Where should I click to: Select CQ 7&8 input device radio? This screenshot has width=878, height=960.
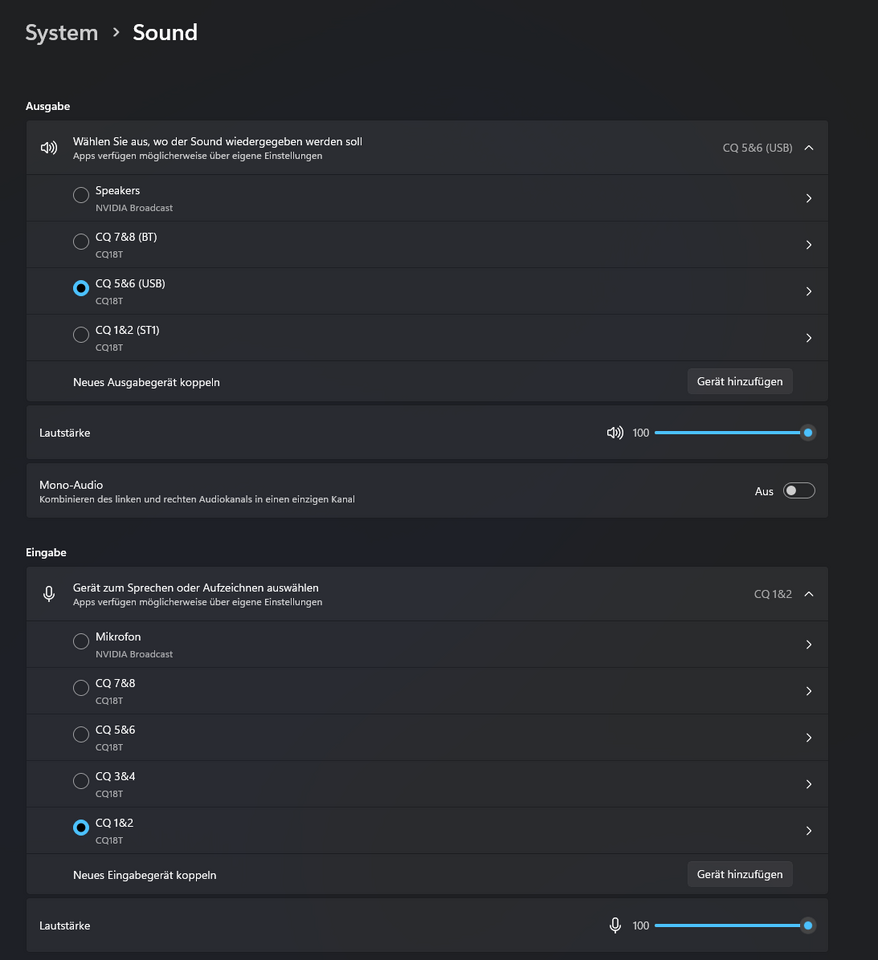coord(81,688)
